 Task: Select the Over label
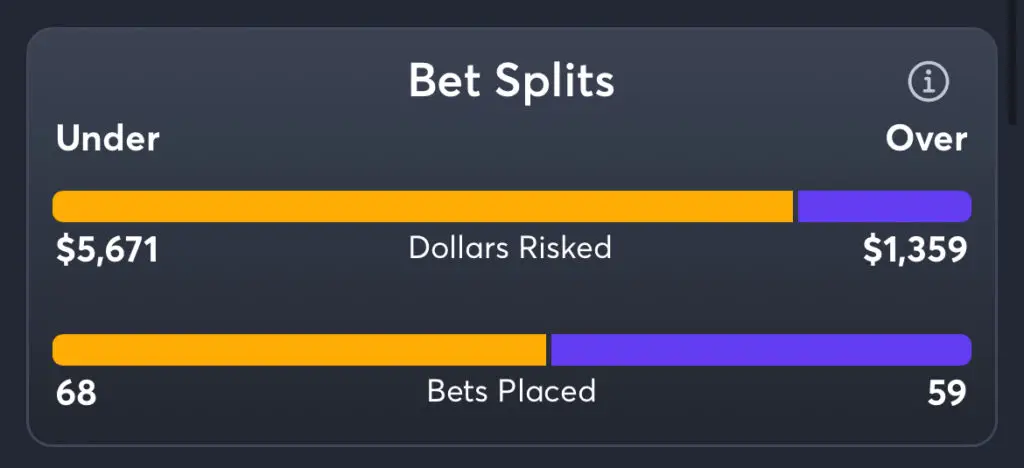[926, 139]
